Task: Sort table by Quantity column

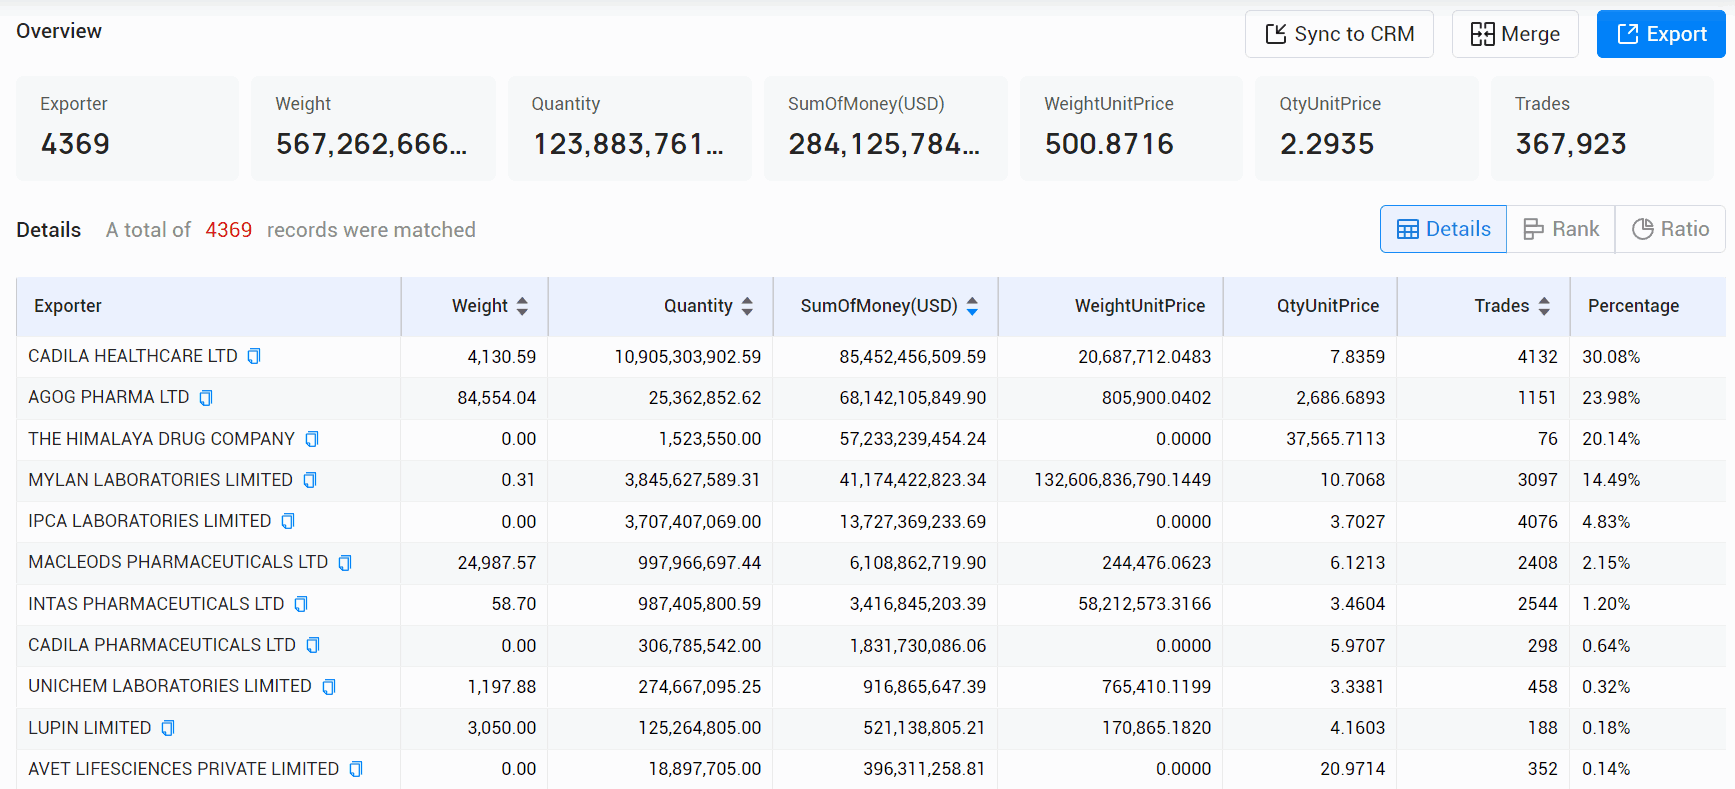Action: pyautogui.click(x=747, y=306)
